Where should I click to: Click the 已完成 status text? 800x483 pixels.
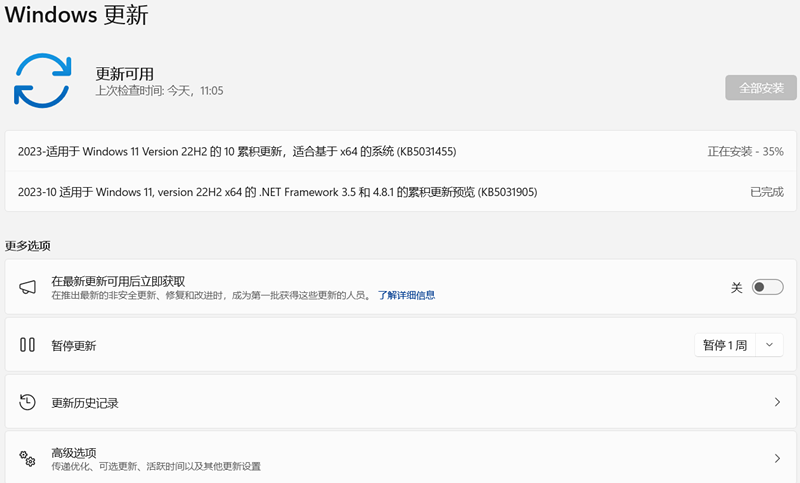pyautogui.click(x=767, y=192)
